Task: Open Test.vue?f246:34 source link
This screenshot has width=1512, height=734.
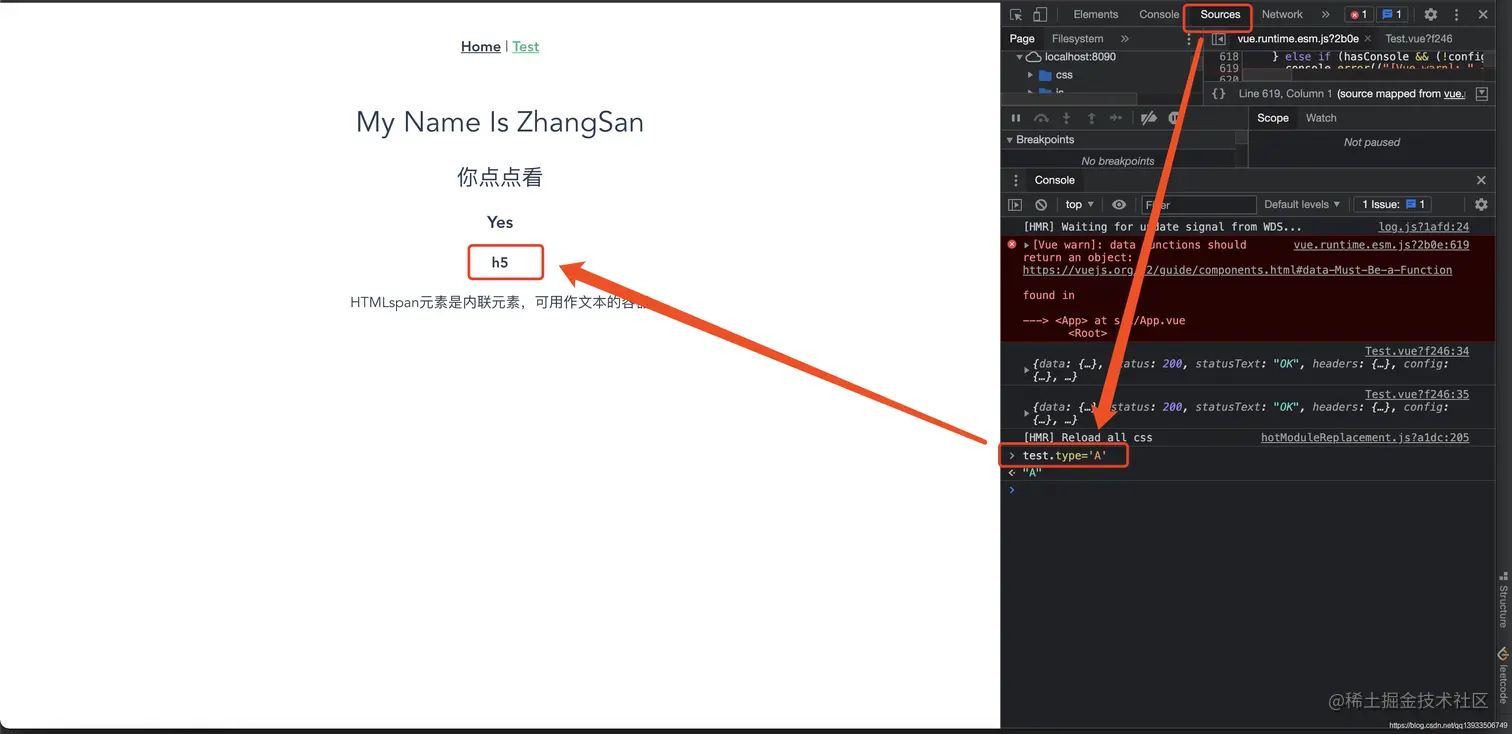Action: [x=1417, y=351]
